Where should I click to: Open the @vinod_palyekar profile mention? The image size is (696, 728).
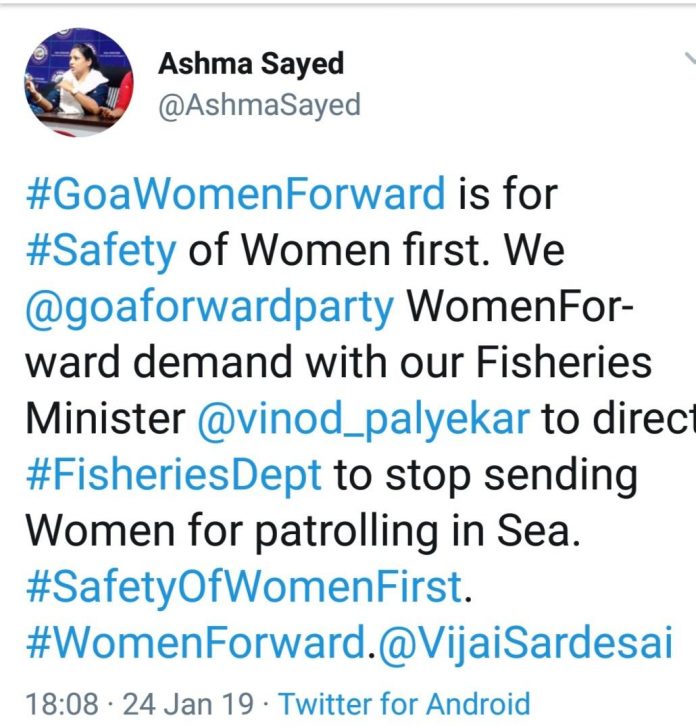[362, 418]
